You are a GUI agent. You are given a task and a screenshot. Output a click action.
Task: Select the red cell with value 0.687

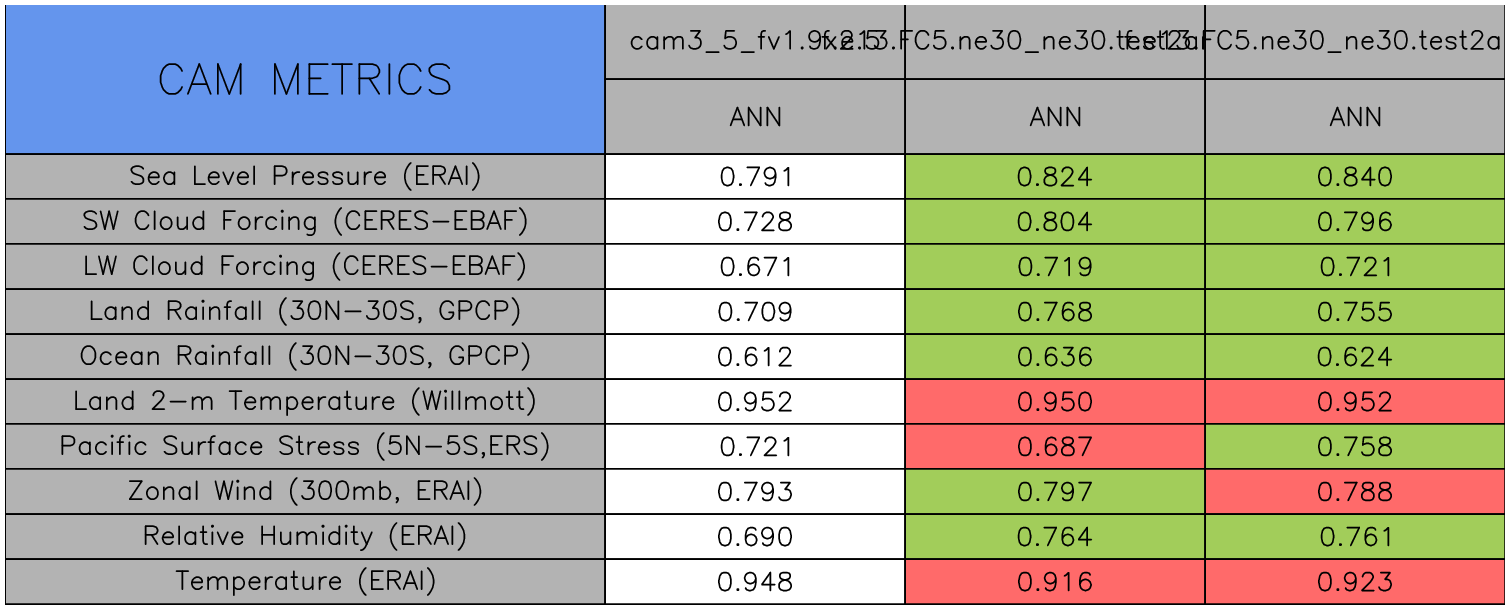tap(1055, 447)
